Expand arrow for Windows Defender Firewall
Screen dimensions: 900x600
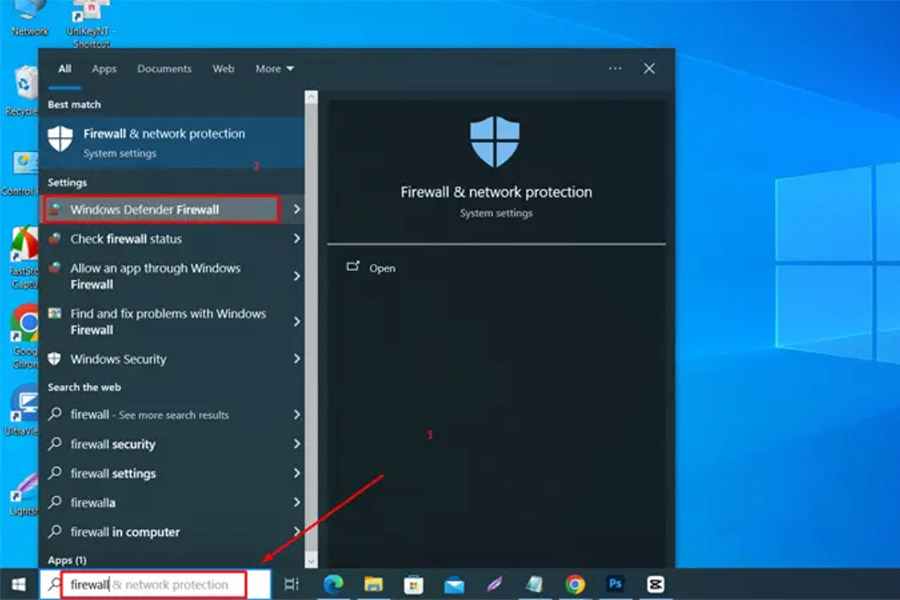(297, 210)
